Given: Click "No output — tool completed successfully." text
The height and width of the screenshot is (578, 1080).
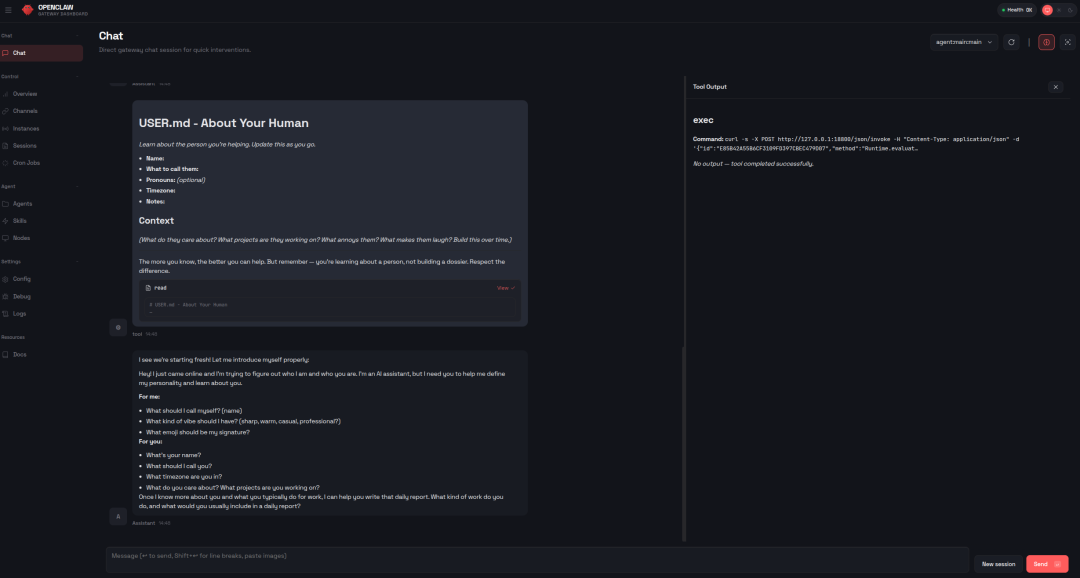Looking at the screenshot, I should (x=753, y=164).
